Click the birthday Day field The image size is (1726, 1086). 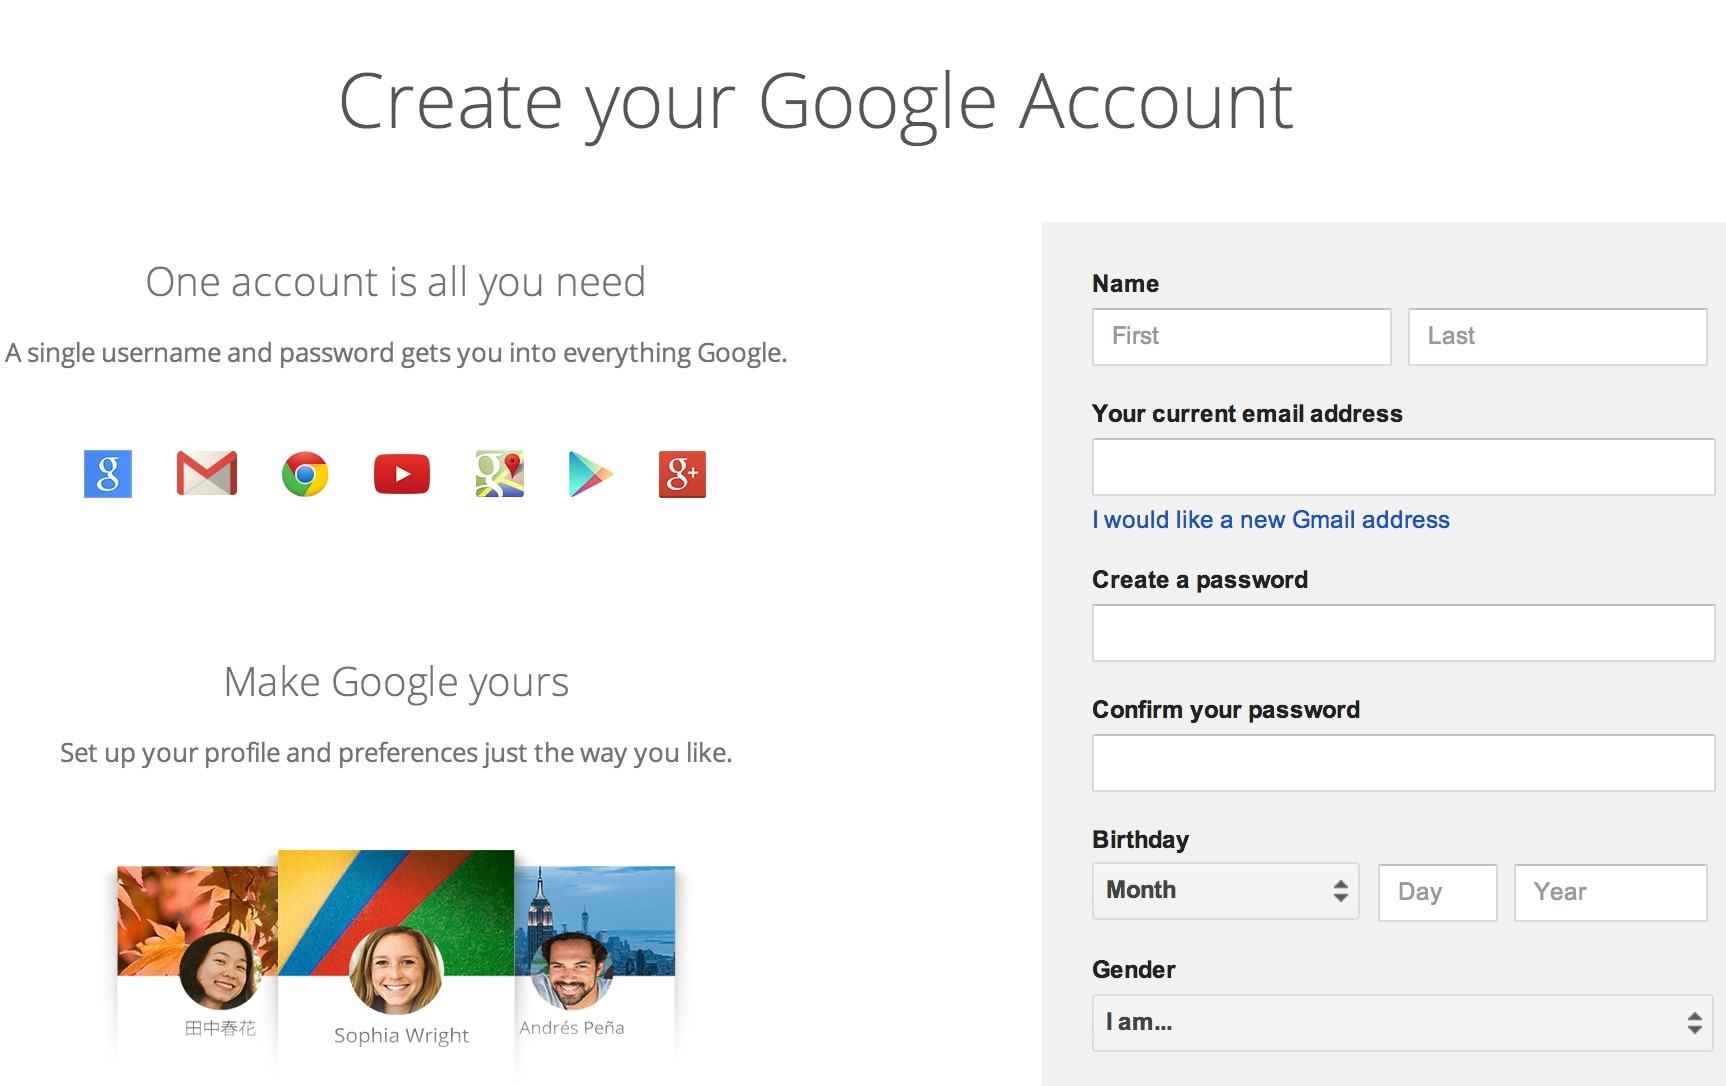(1437, 892)
